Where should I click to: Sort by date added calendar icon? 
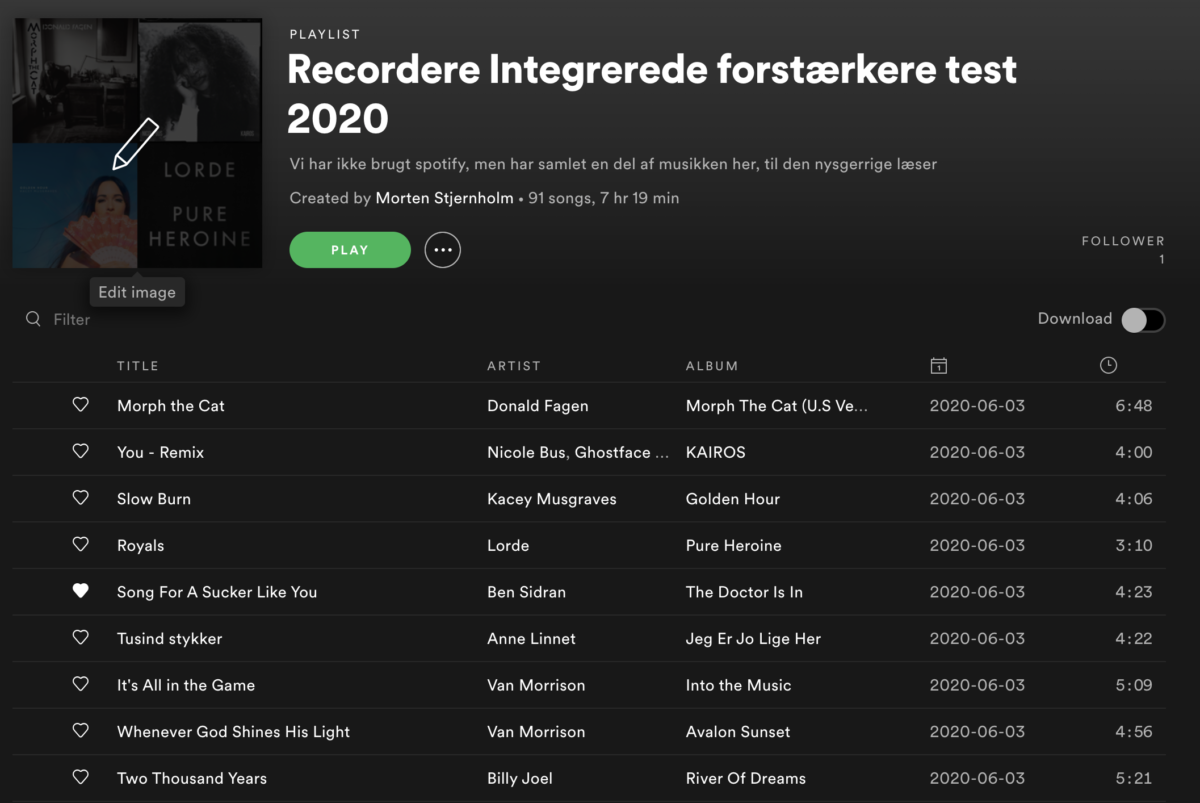pyautogui.click(x=938, y=366)
